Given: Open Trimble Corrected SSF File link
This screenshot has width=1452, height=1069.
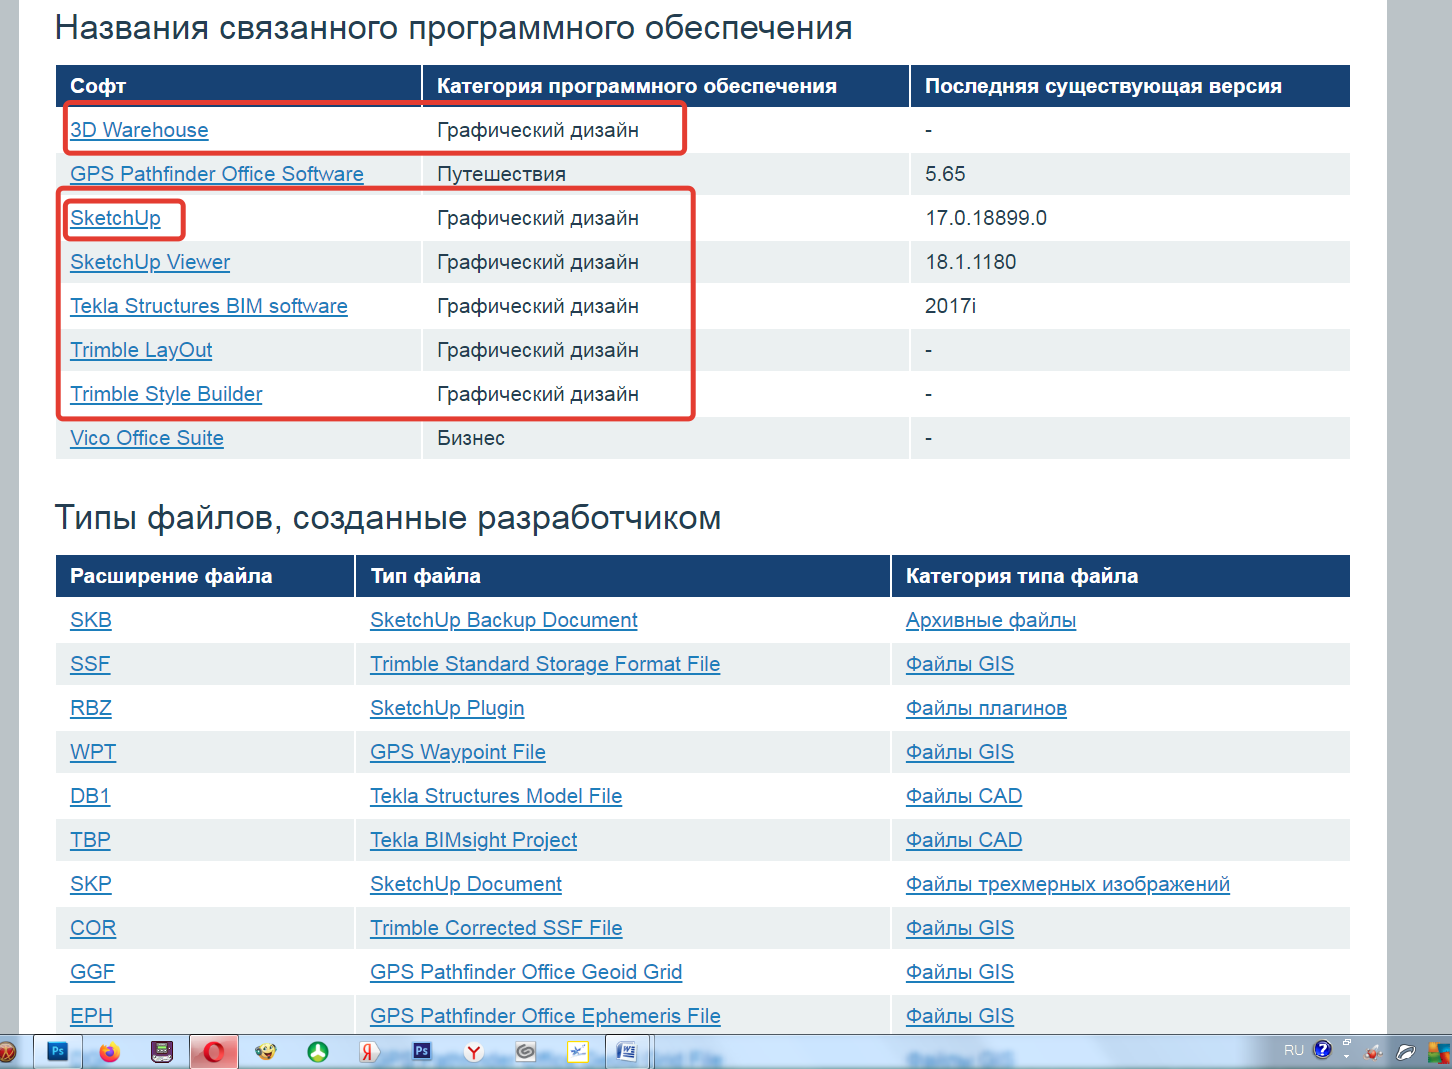Looking at the screenshot, I should tap(496, 928).
